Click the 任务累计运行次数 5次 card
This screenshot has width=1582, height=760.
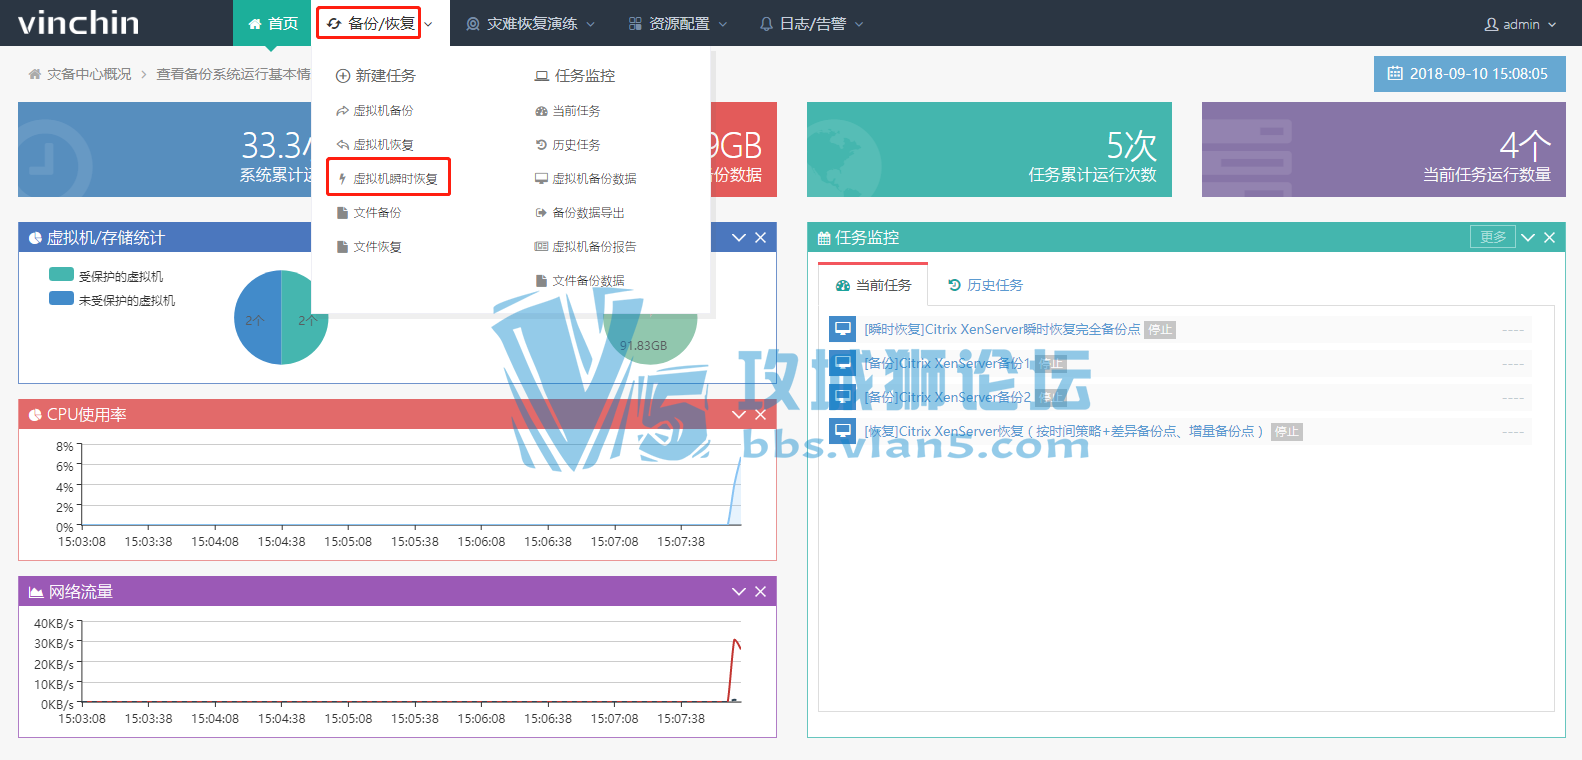(x=989, y=149)
